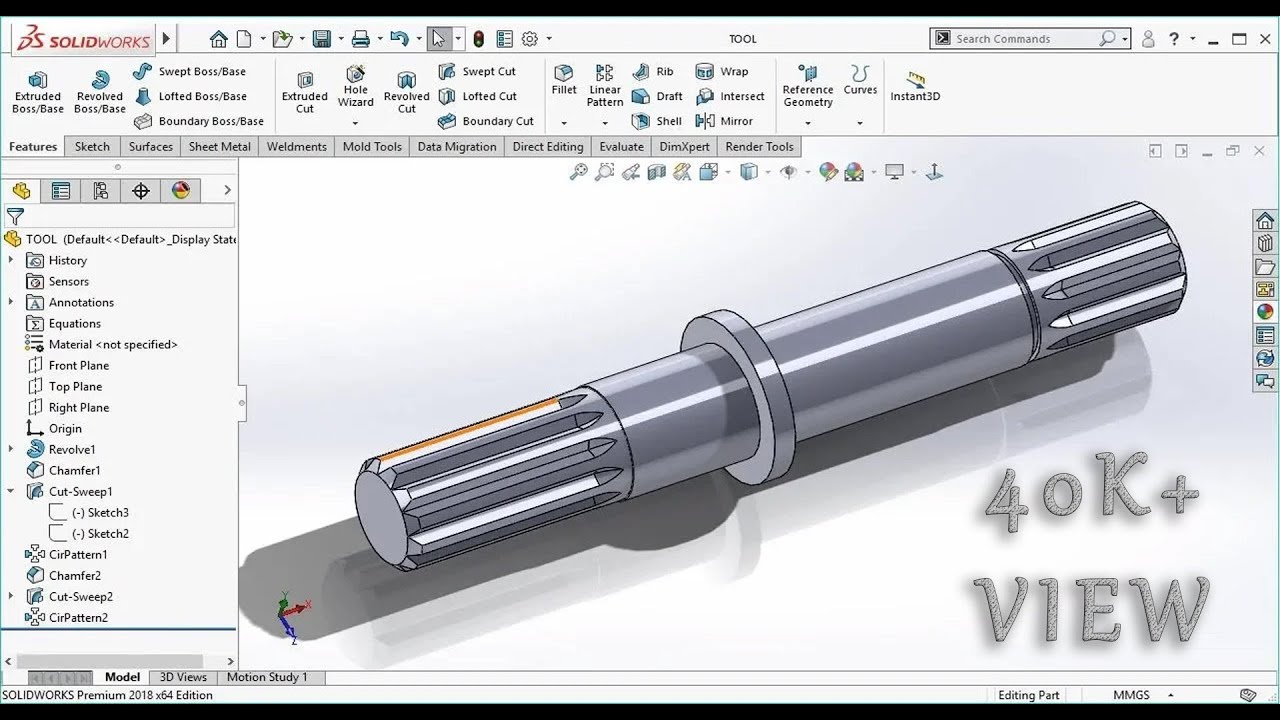Expand the Revolve1 feature node
This screenshot has height=720, width=1280.
coord(11,449)
